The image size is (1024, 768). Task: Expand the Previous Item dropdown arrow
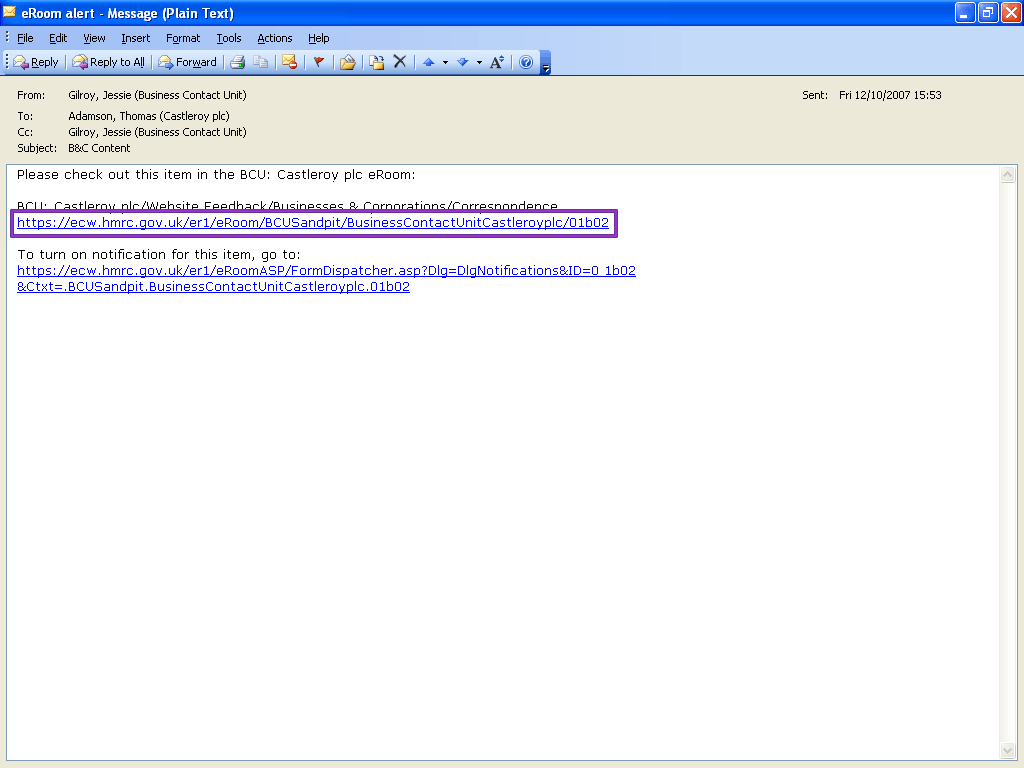coord(445,62)
